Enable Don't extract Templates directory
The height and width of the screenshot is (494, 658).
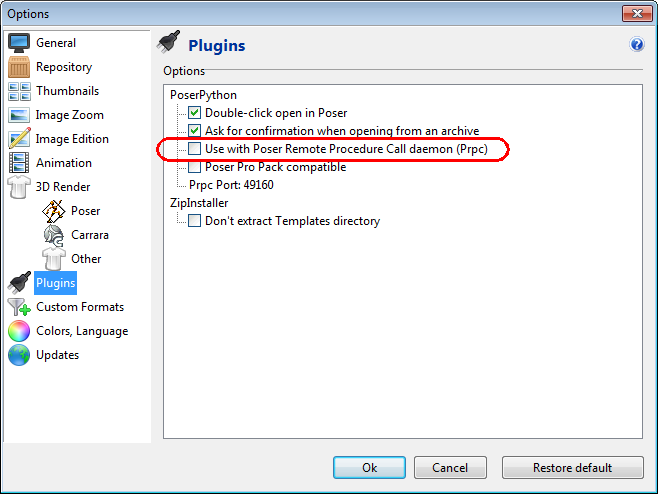[x=194, y=220]
